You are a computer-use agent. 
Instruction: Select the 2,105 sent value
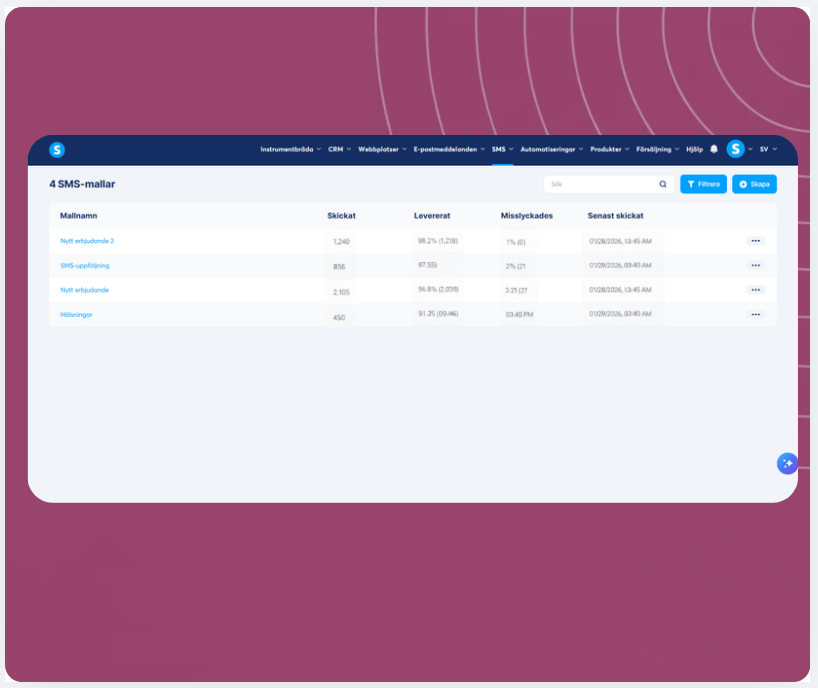pos(341,292)
